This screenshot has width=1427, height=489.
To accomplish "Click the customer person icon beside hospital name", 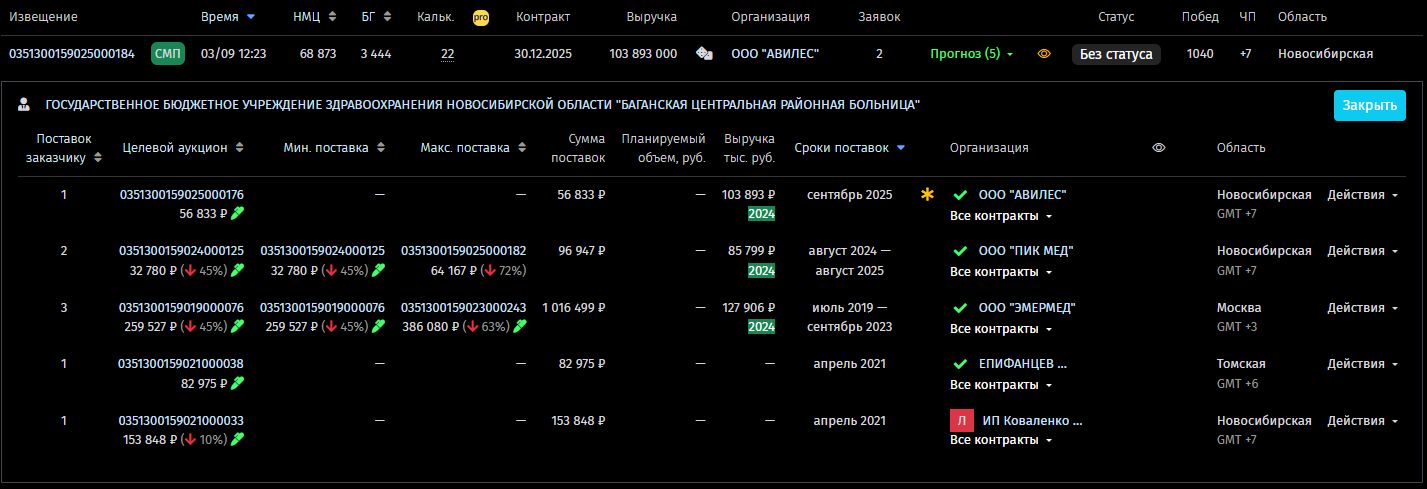I will (x=24, y=105).
